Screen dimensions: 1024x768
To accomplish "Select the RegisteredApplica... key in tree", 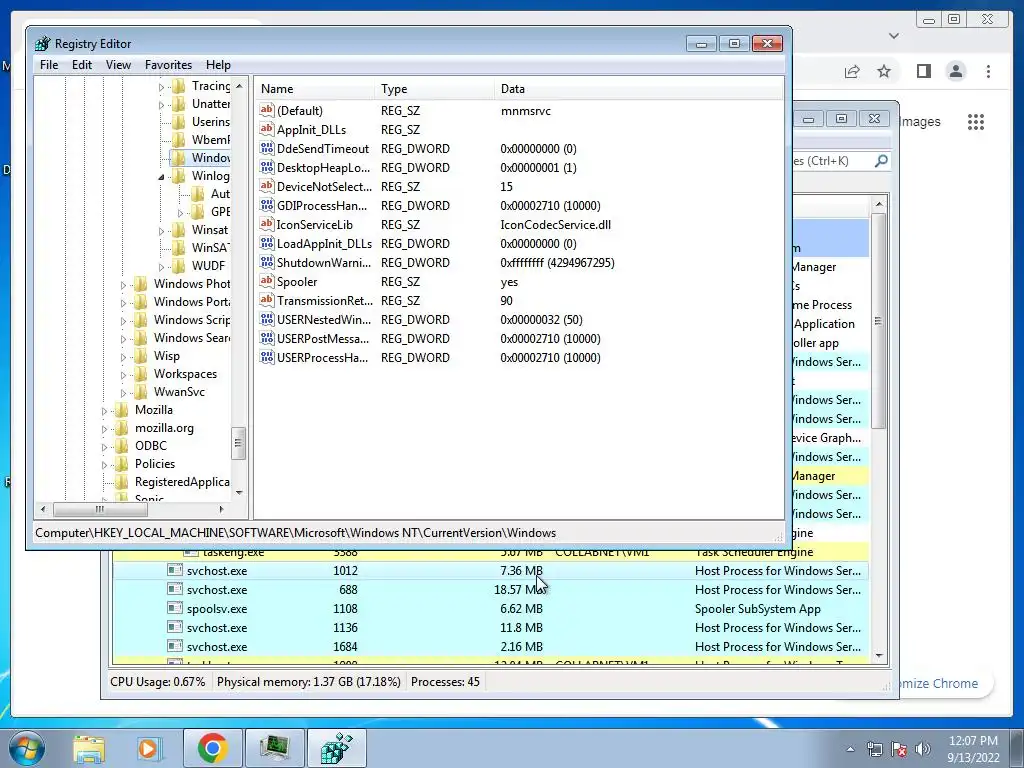I will [182, 482].
